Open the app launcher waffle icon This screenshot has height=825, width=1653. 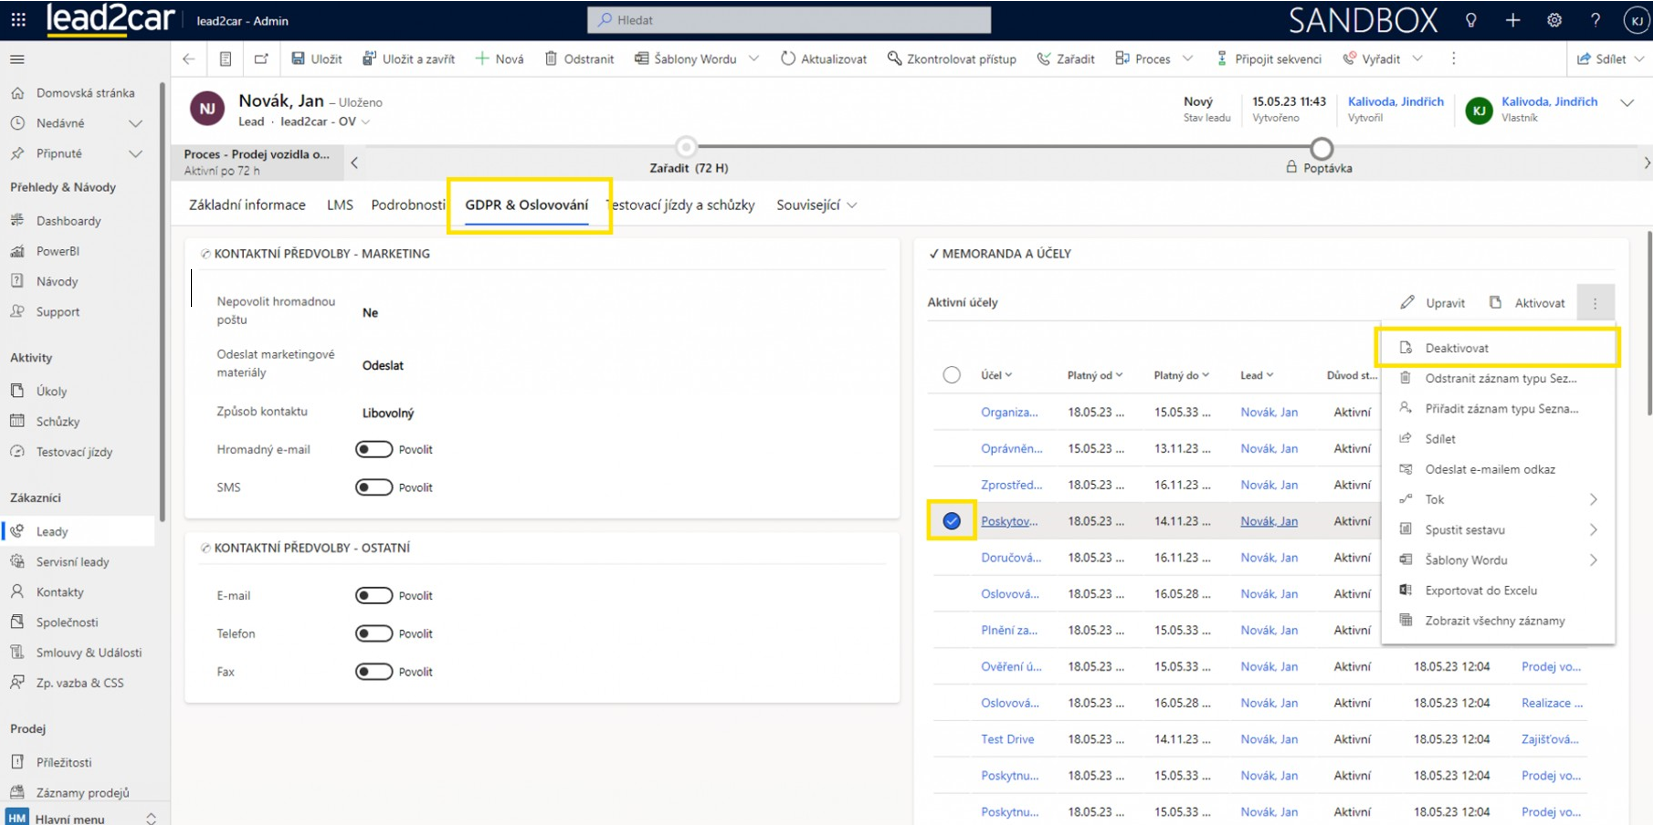[18, 20]
